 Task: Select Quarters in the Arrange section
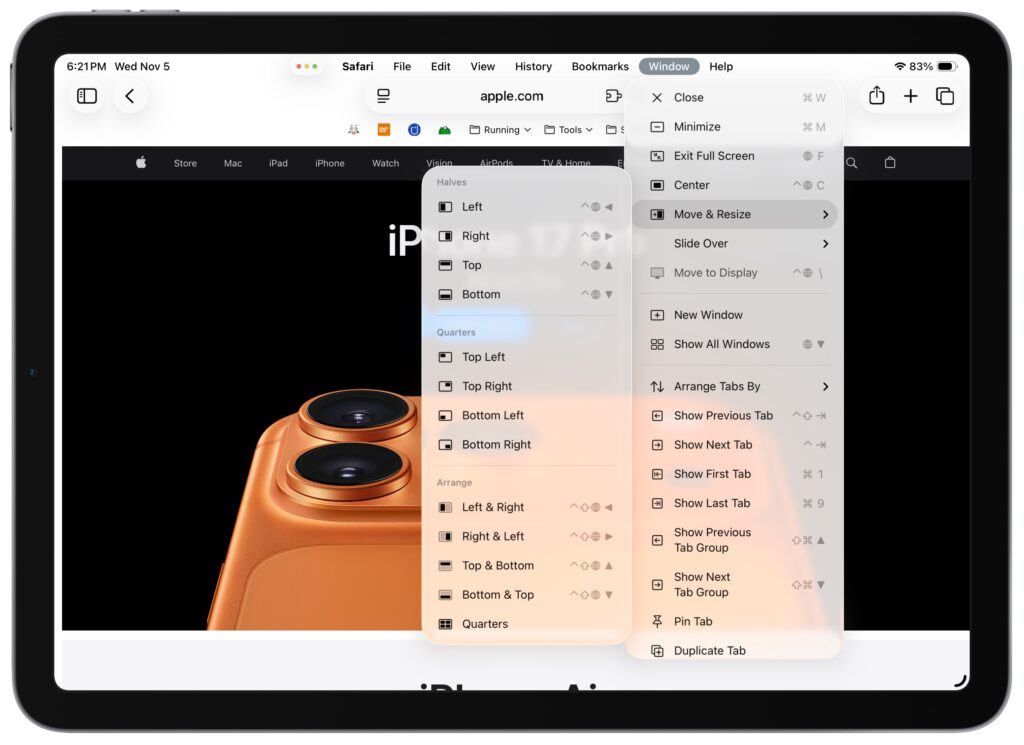click(484, 623)
